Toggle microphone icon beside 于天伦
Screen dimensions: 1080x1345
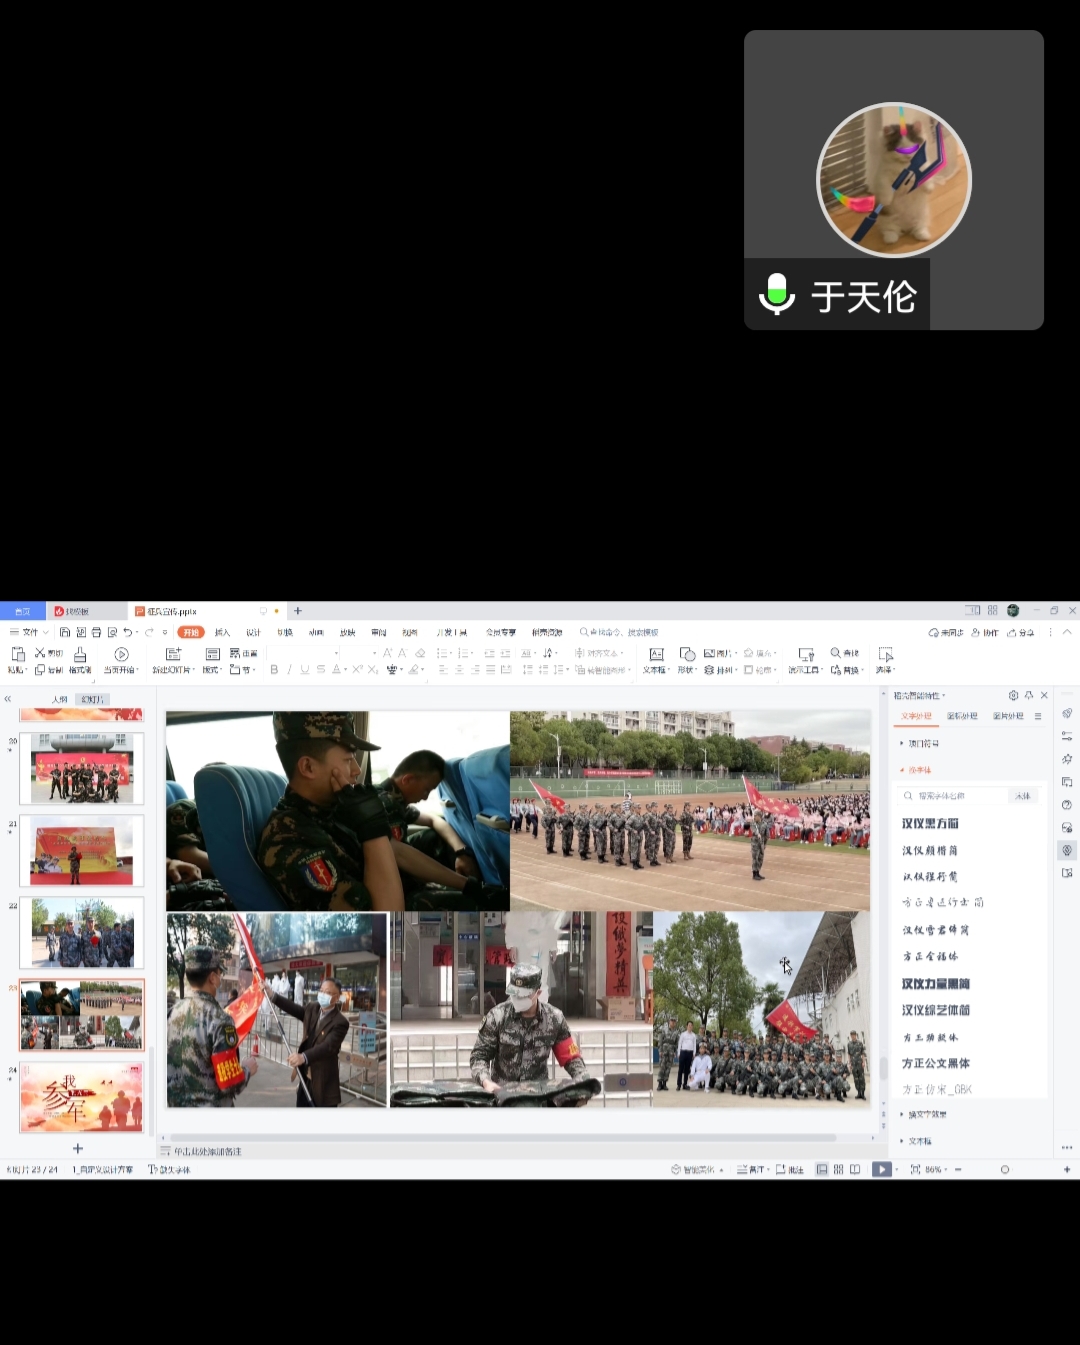tap(777, 295)
